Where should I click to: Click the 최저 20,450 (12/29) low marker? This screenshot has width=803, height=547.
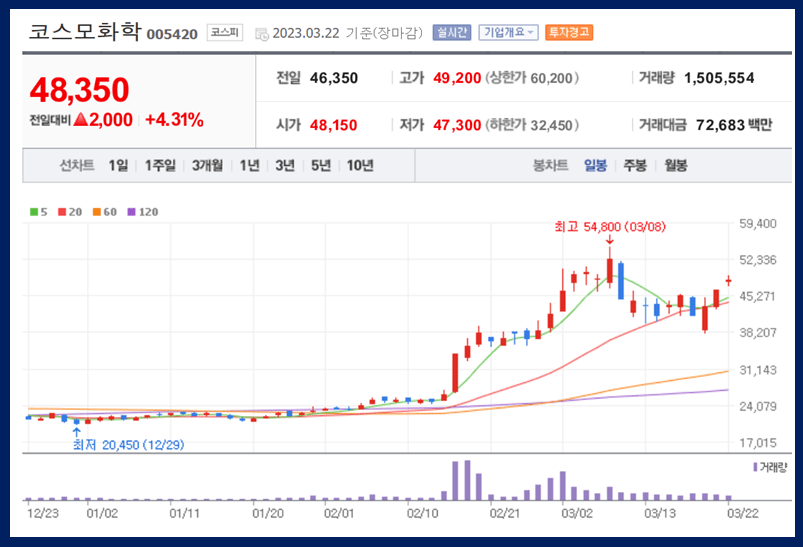(128, 445)
